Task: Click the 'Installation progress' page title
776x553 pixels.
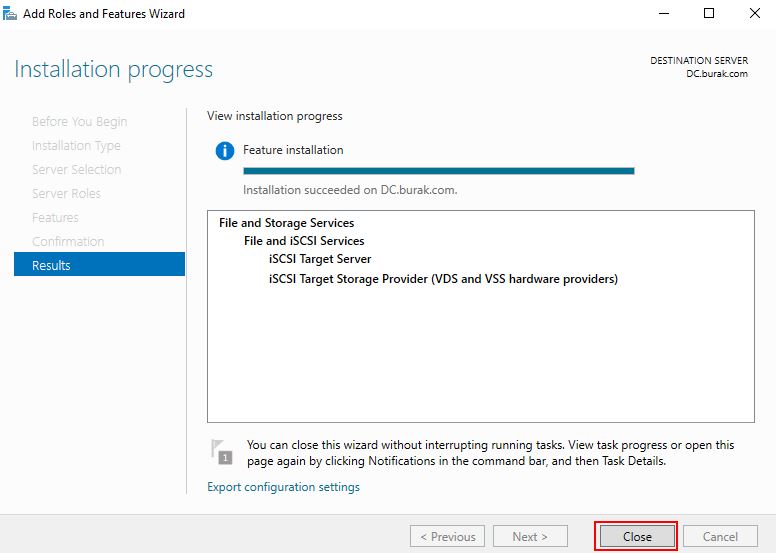Action: (x=113, y=69)
